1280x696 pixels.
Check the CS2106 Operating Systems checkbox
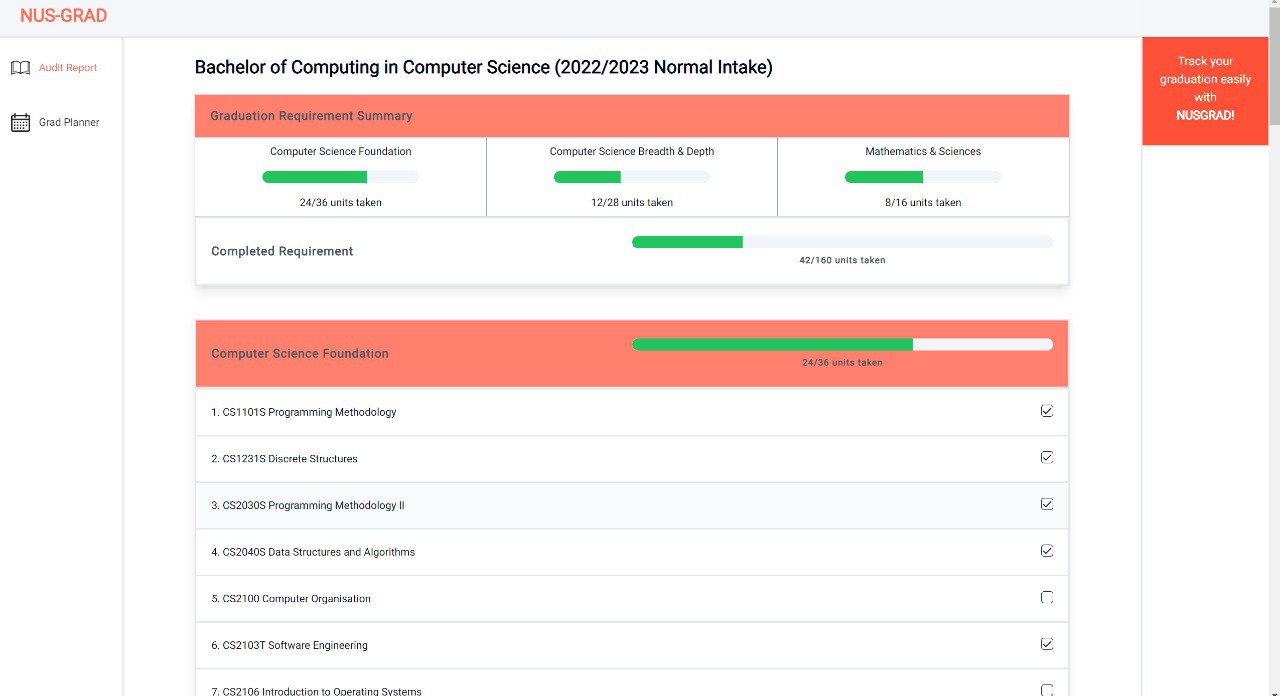tap(1047, 690)
